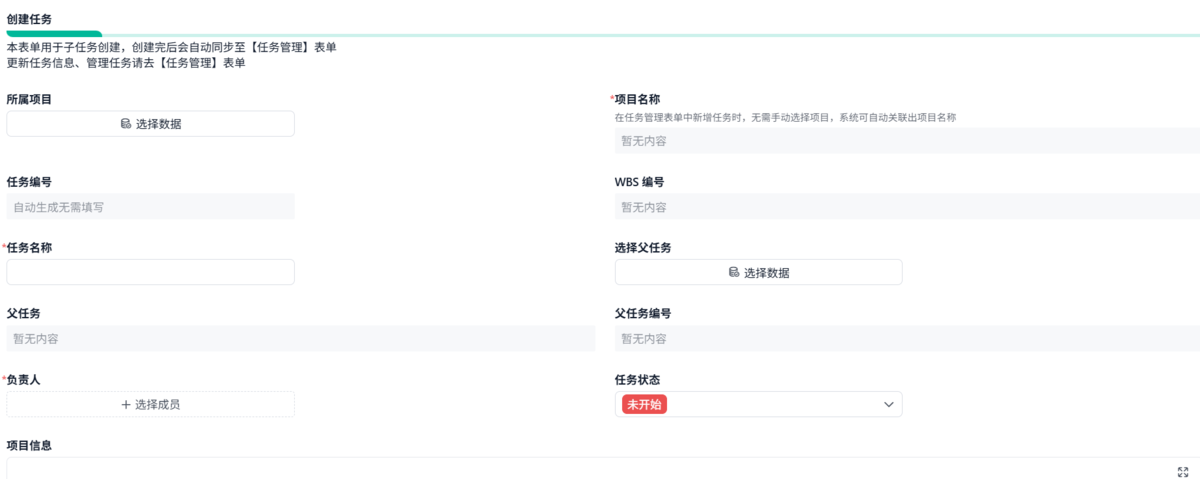Click the 项目名称 helper description text
Viewport: 1200px width, 479px height.
click(785, 117)
